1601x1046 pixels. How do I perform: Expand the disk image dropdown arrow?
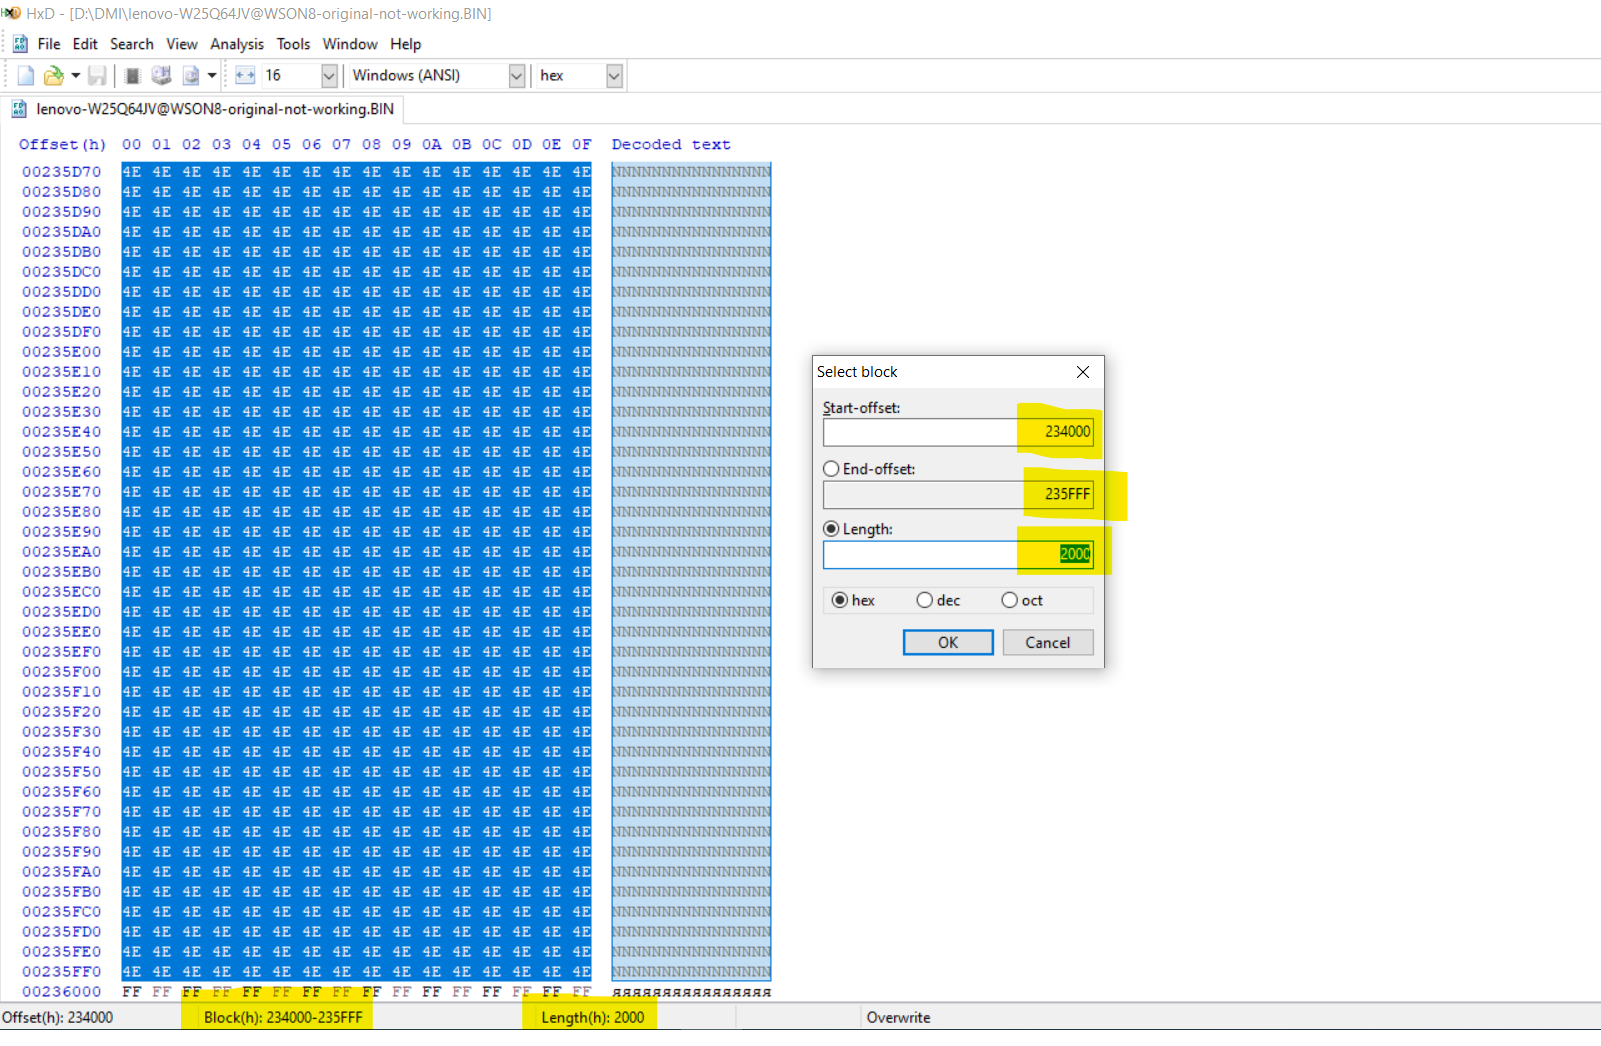(212, 76)
